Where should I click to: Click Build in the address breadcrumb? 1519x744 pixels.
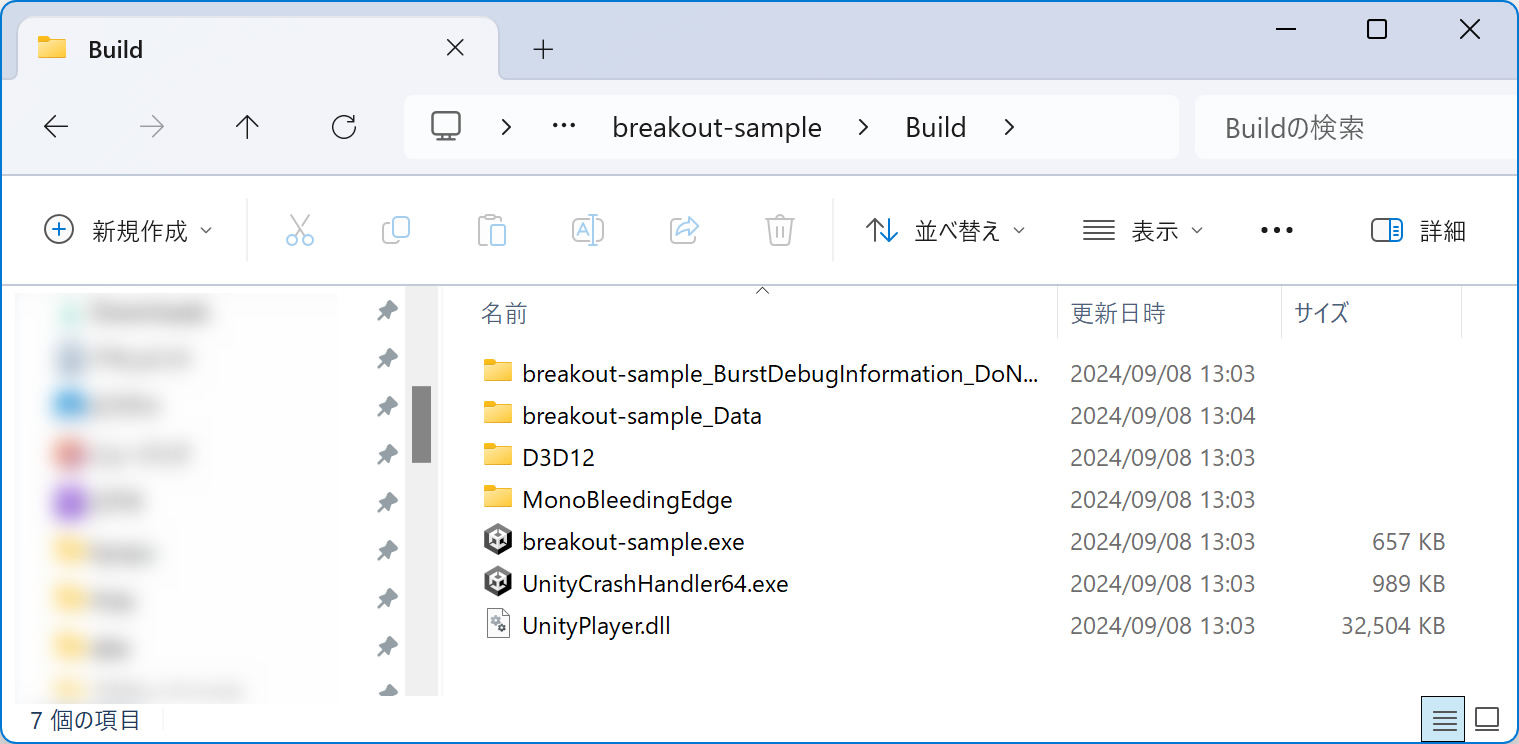pos(935,128)
